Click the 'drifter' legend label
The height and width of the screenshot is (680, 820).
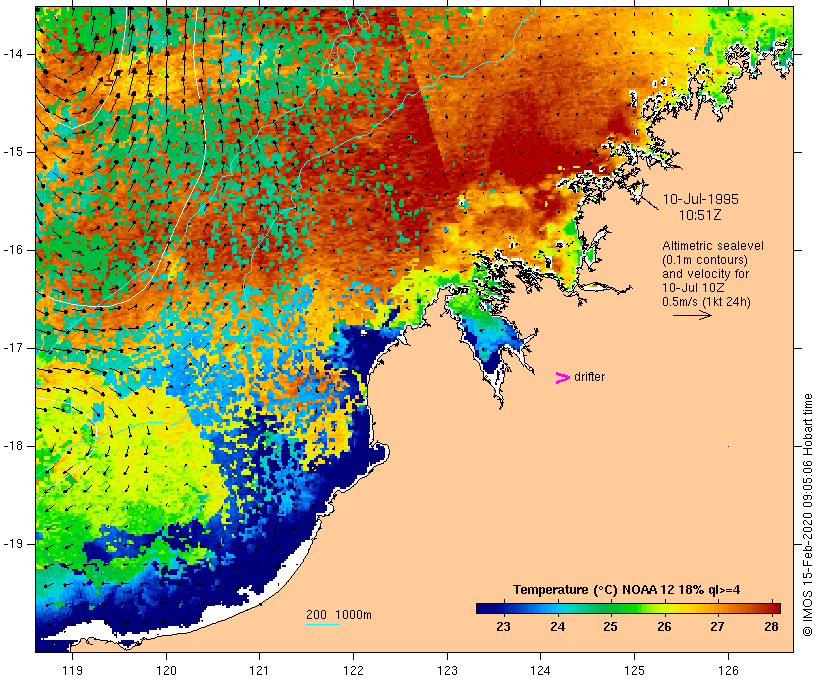(x=589, y=377)
